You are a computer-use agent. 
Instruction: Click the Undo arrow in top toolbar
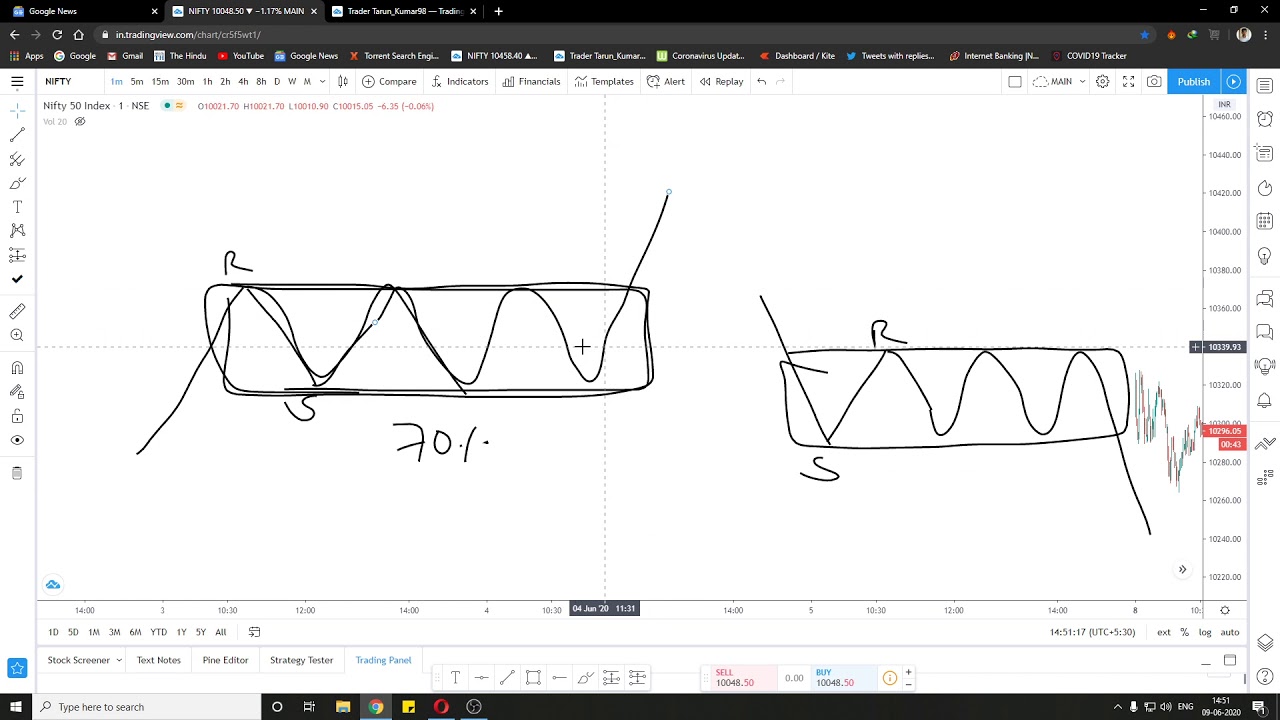click(761, 81)
